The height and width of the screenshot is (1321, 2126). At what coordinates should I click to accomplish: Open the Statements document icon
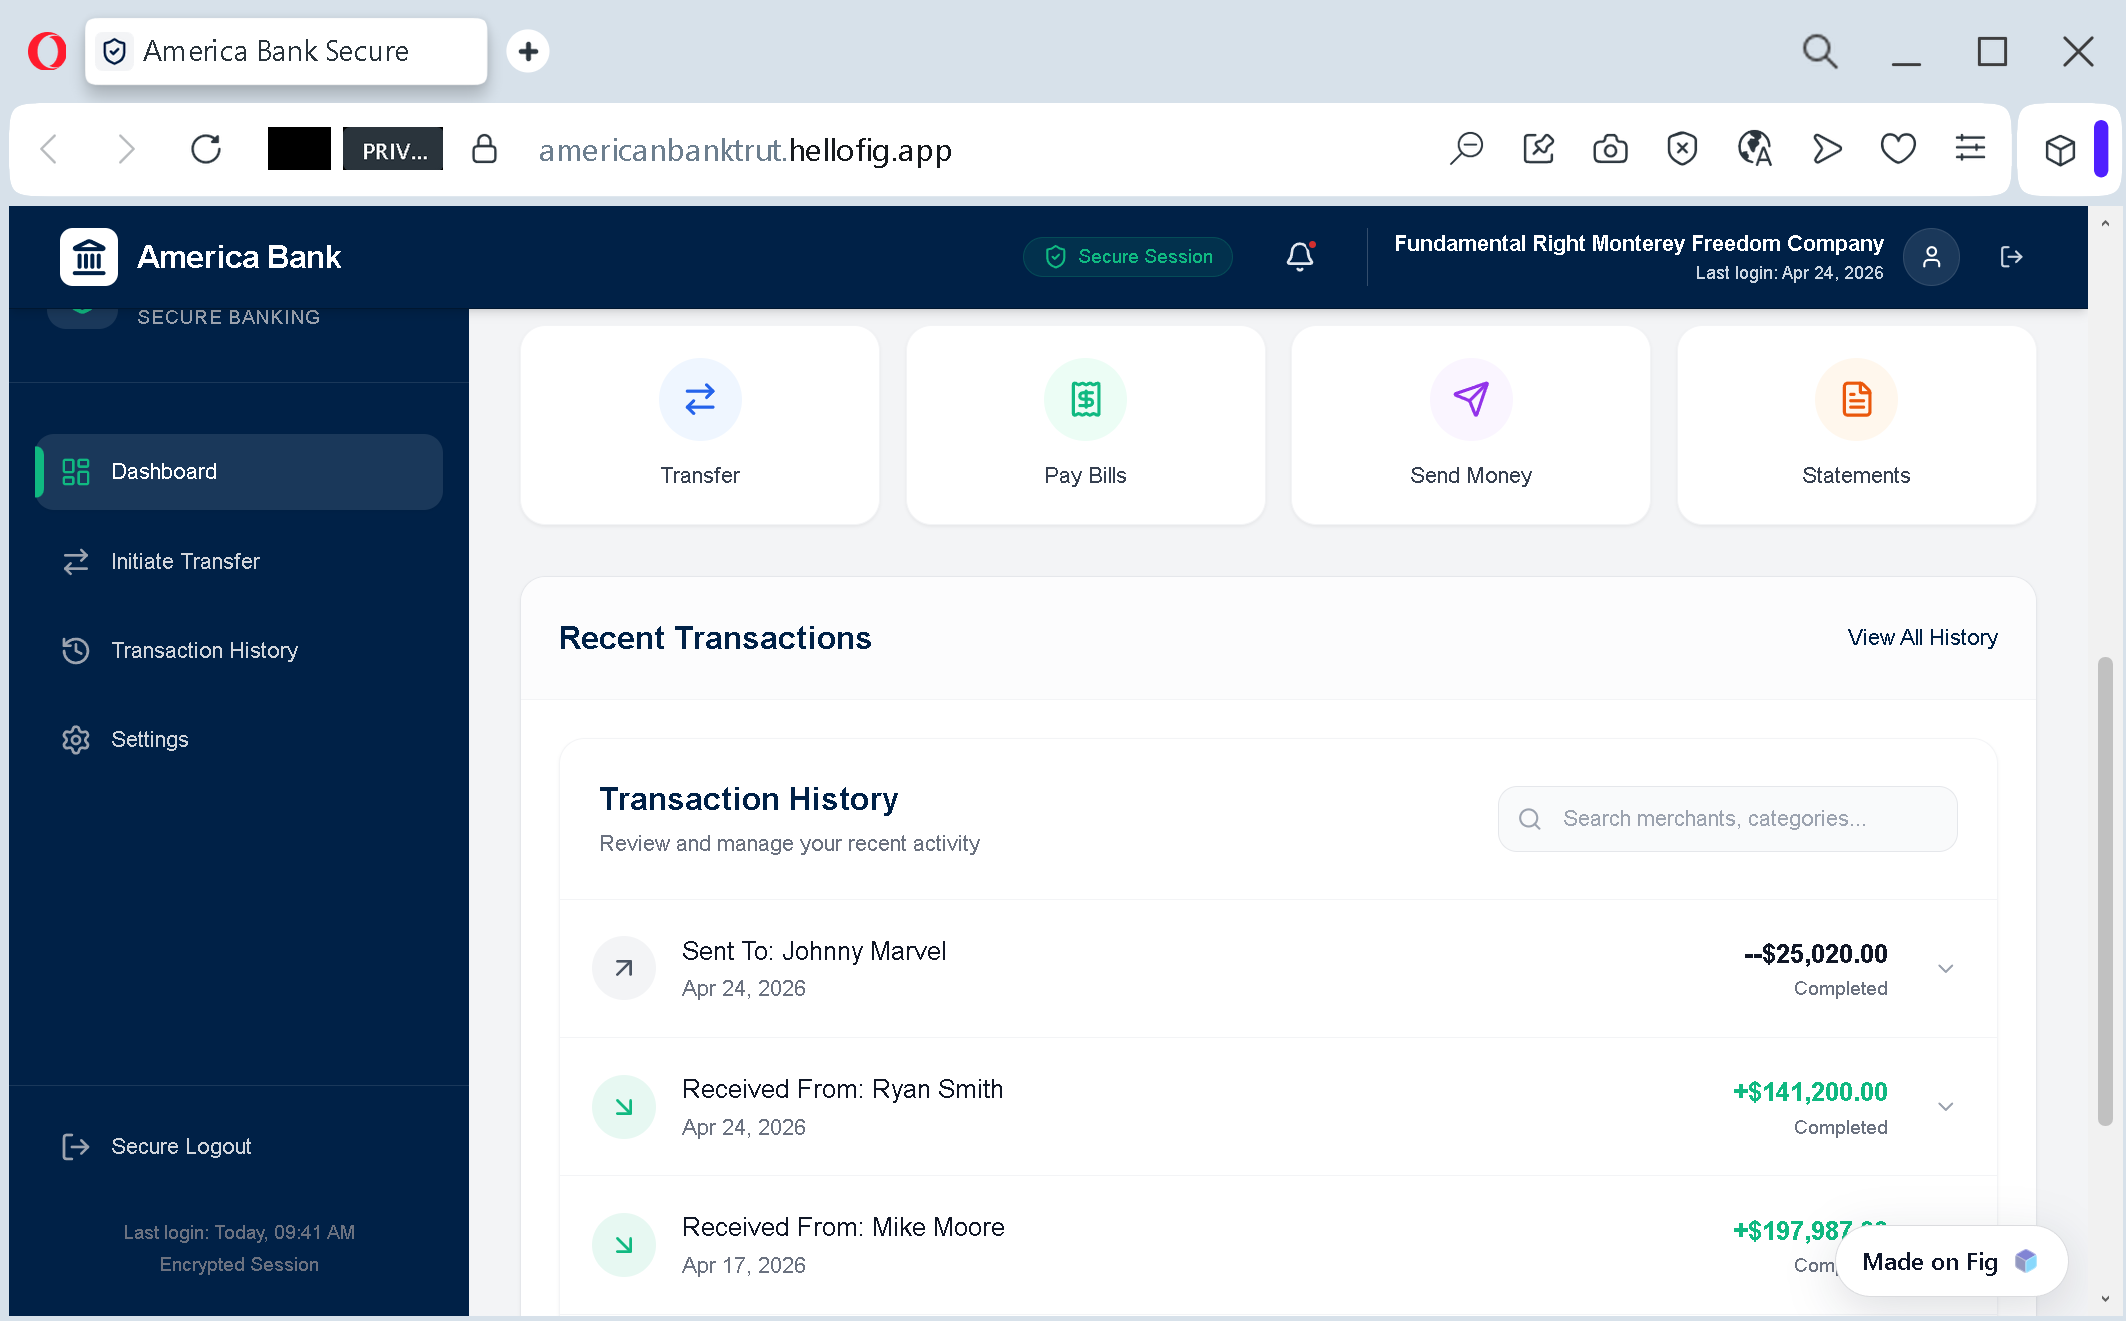[x=1856, y=399]
